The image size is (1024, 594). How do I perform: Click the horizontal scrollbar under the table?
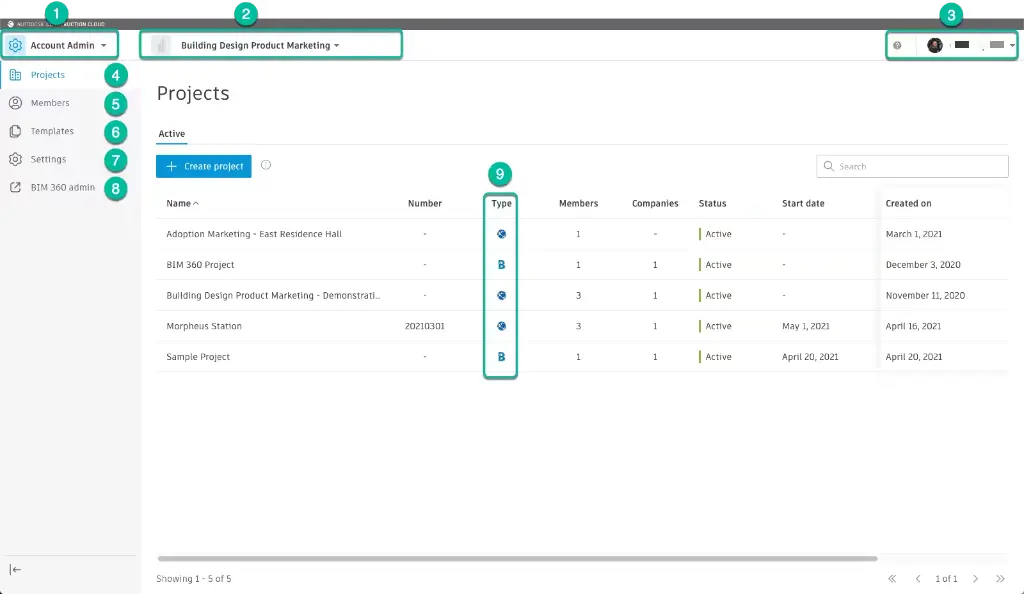pos(517,559)
